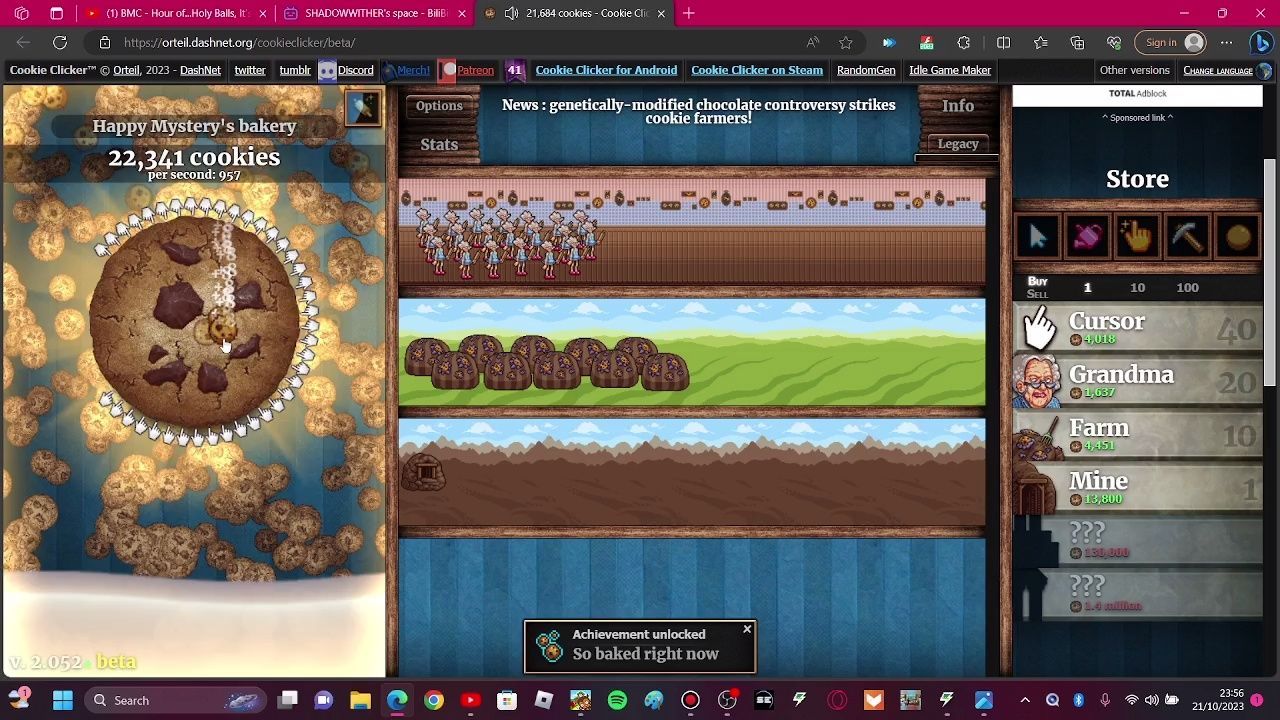Open Google Chrome from the taskbar

(434, 700)
